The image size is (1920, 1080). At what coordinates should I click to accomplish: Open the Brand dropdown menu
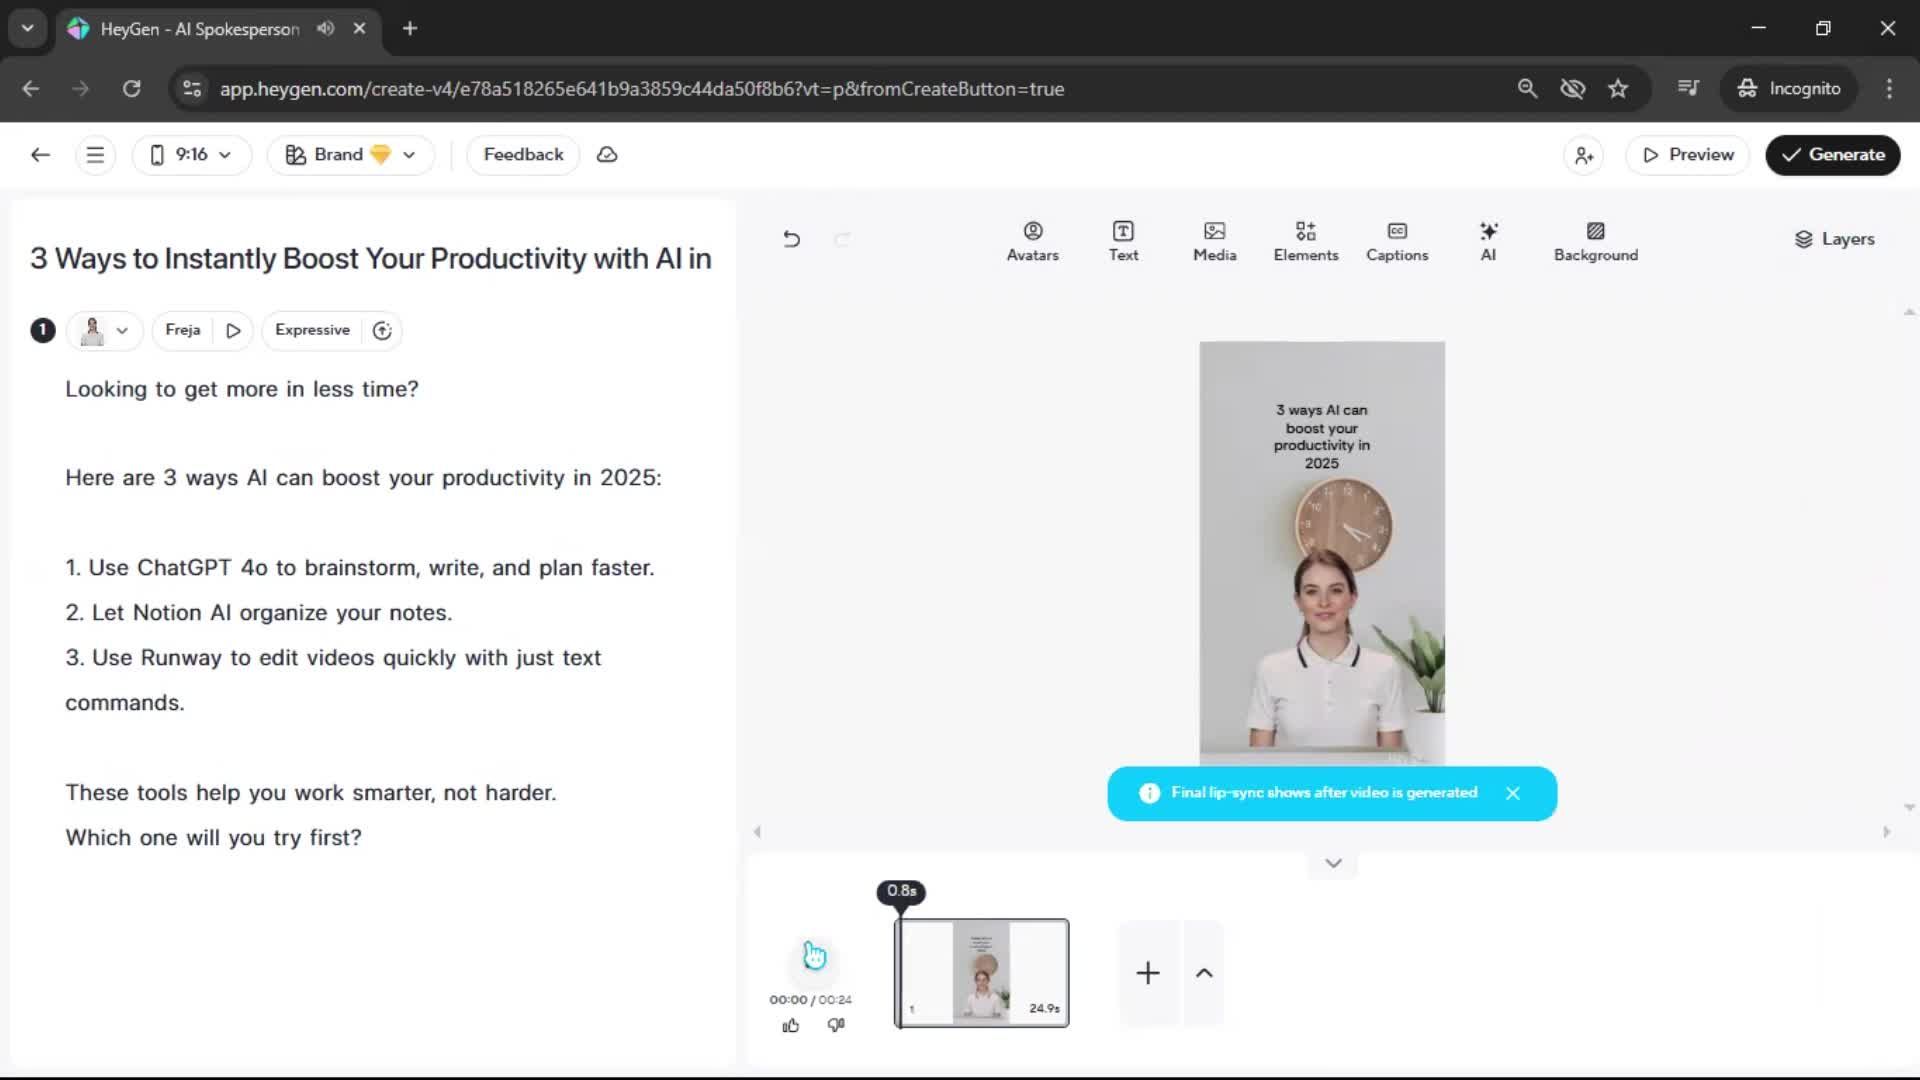[x=350, y=155]
